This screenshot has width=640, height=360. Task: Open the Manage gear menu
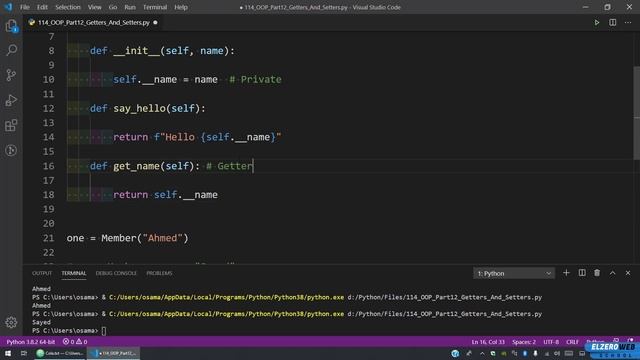click(11, 322)
